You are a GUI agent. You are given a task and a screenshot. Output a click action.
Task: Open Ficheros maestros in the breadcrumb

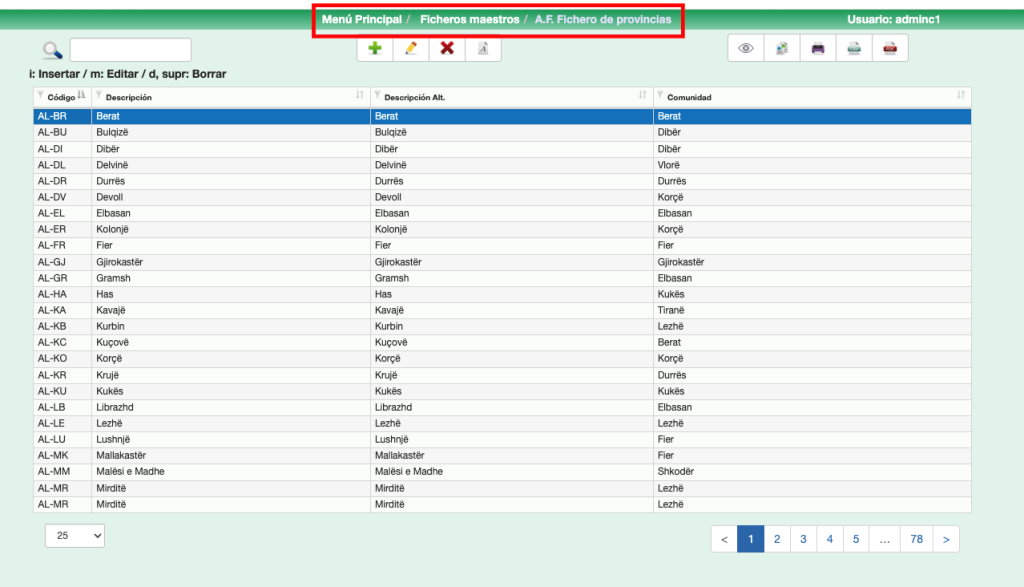[x=469, y=20]
